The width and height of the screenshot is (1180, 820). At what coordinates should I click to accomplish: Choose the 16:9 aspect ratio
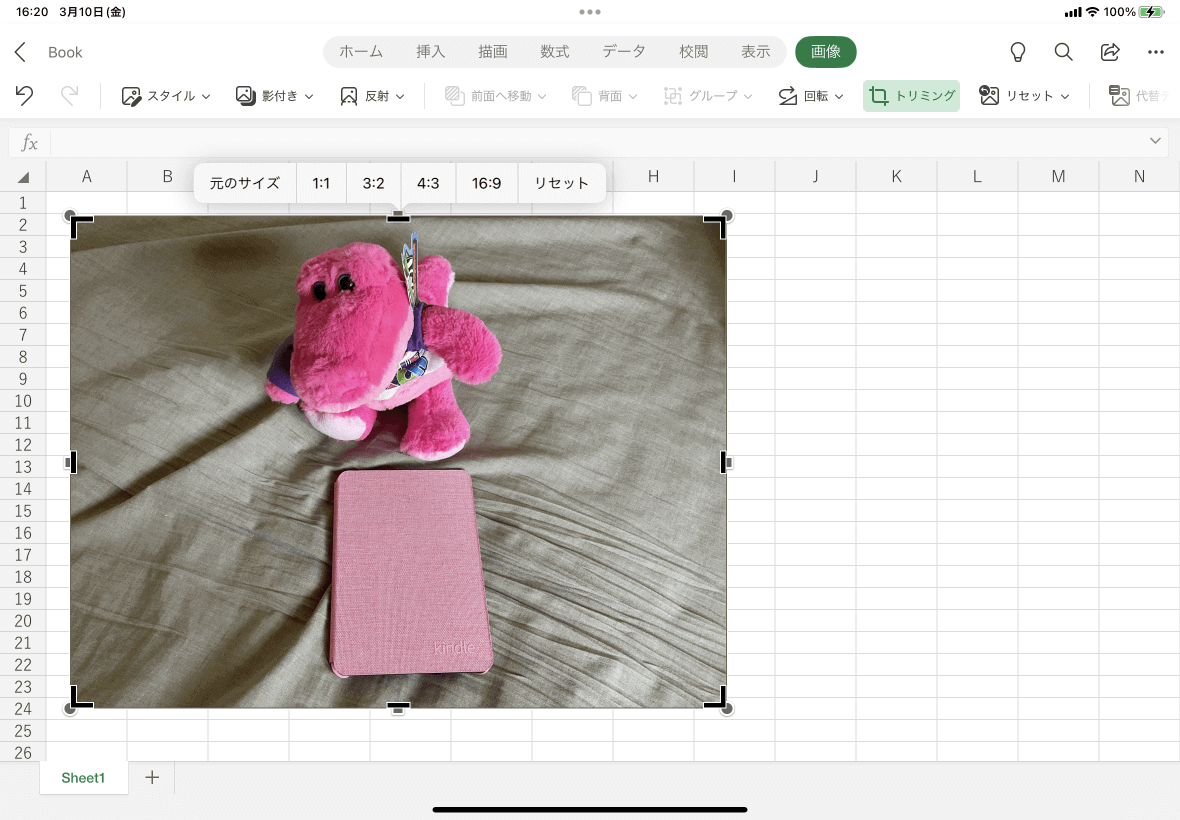pos(486,183)
